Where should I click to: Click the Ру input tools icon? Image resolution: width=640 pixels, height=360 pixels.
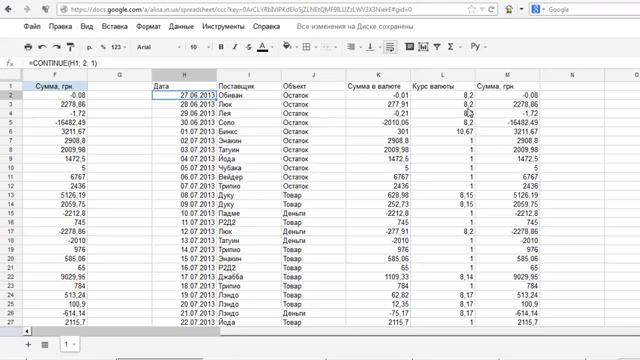475,47
